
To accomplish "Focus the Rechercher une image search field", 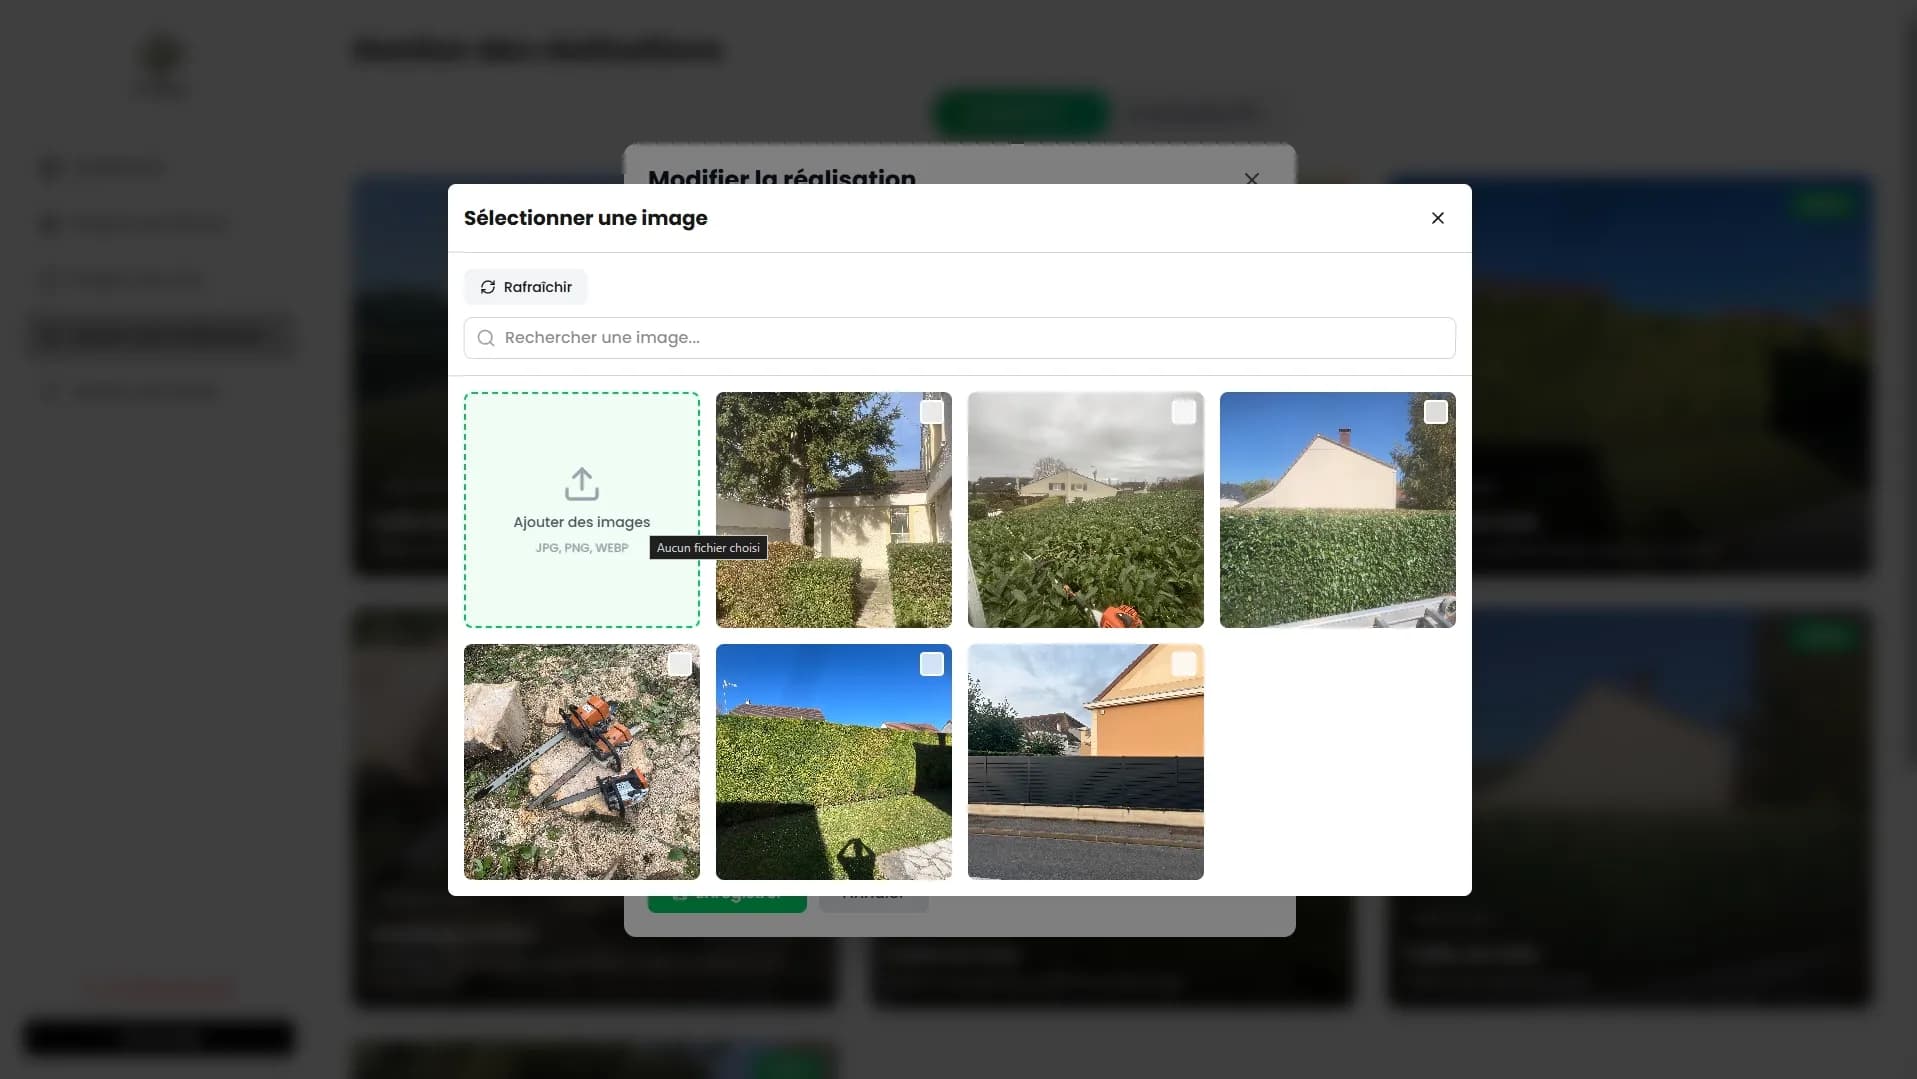I will pos(959,338).
